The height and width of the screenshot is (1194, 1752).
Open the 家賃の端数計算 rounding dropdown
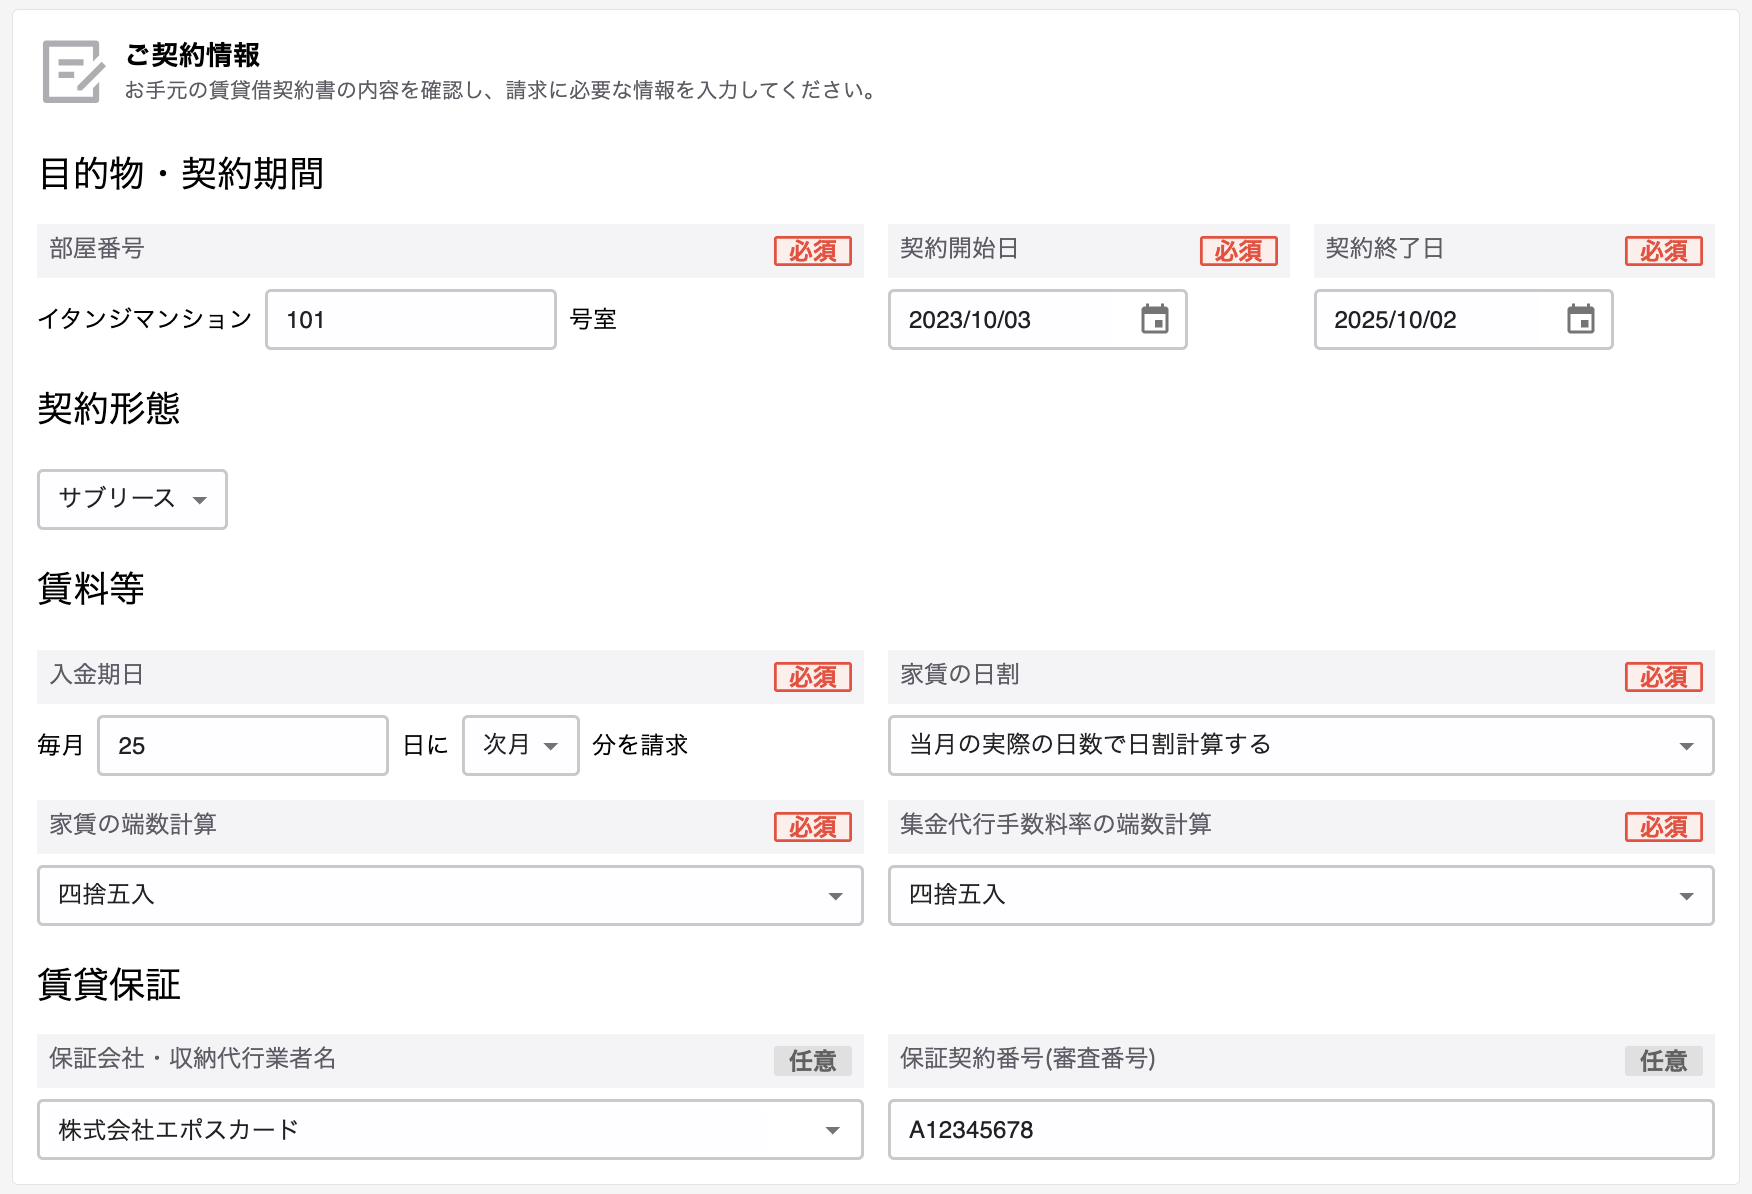[x=450, y=895]
